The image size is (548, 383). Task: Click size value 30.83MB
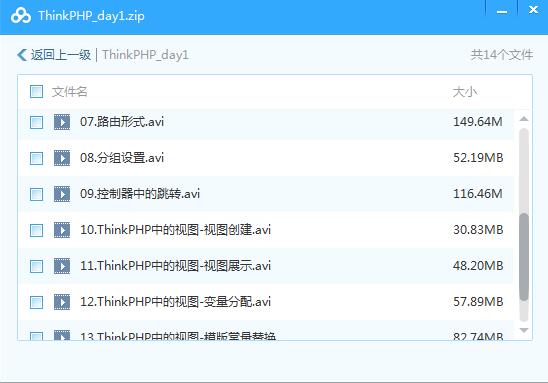click(x=478, y=230)
